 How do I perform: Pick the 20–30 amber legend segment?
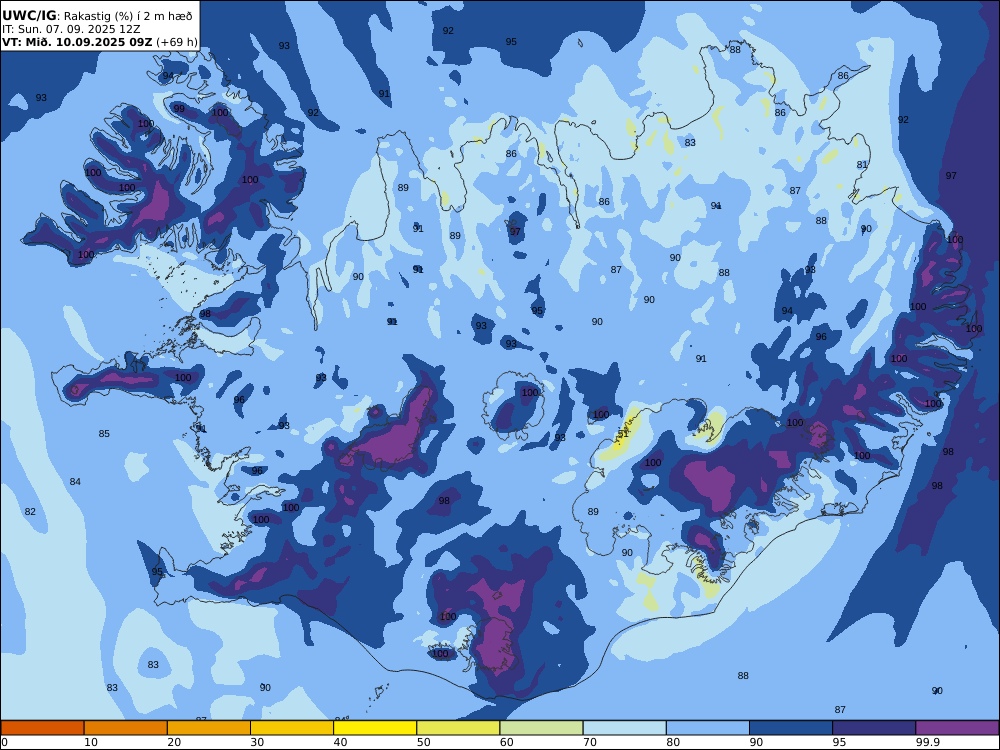coord(209,728)
